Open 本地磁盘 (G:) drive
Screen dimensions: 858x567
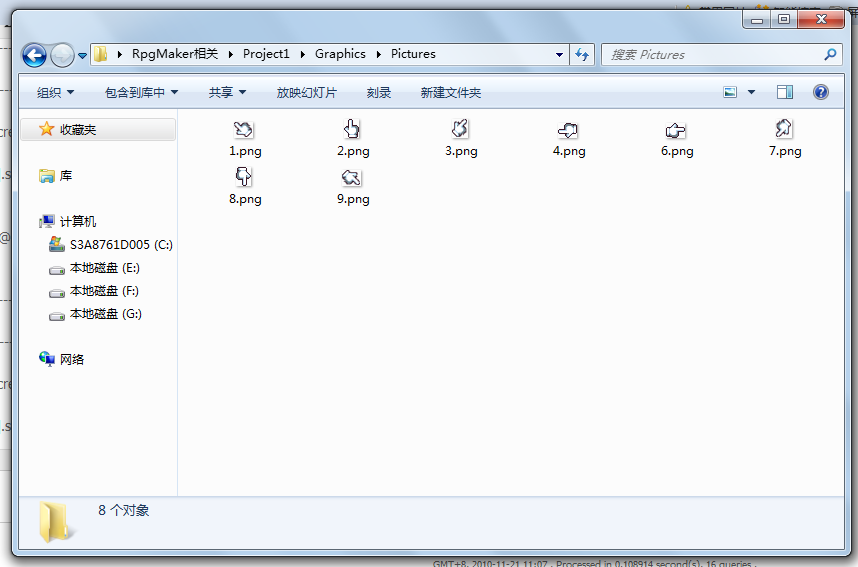coord(106,314)
